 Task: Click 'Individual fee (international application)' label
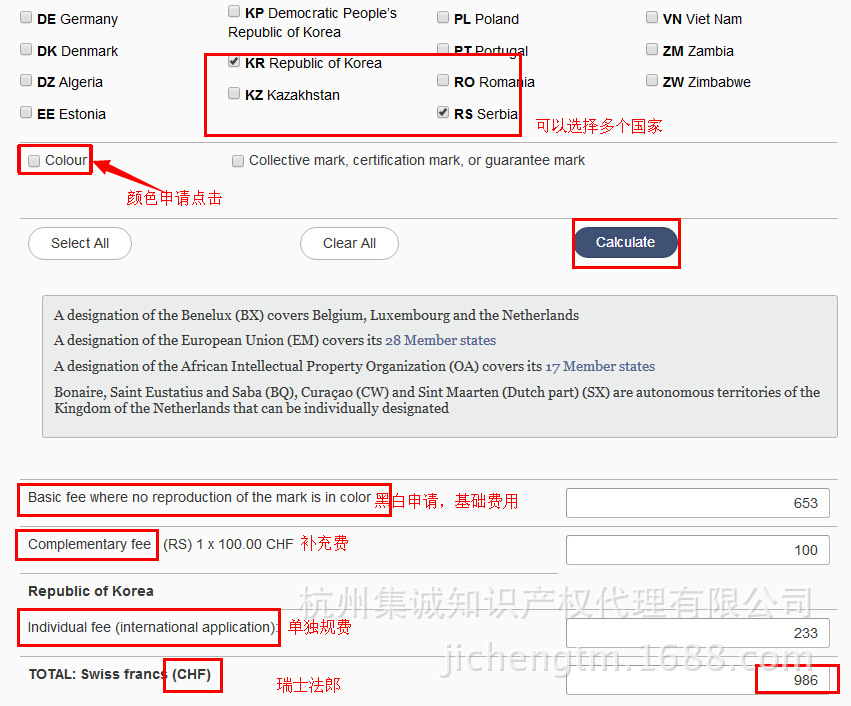153,627
